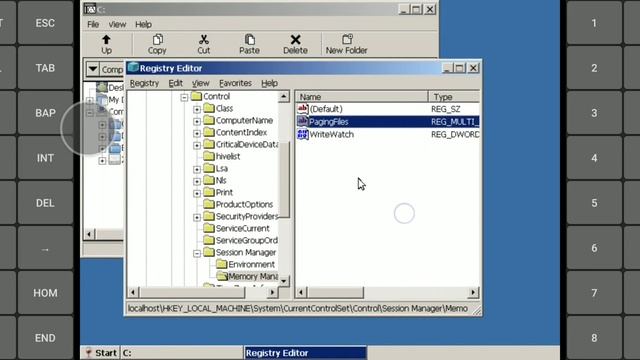Collapse the Session Manager key
The height and width of the screenshot is (360, 640).
[197, 253]
